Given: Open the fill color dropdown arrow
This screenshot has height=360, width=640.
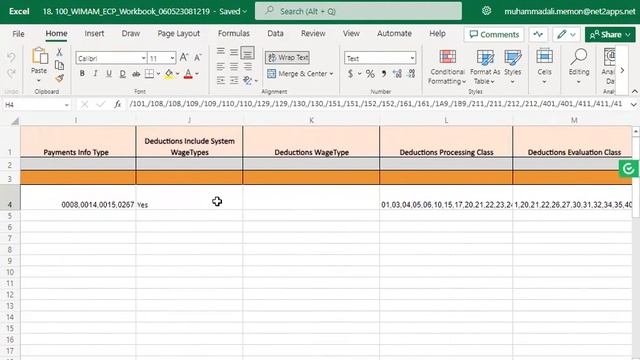Looking at the screenshot, I should (178, 74).
